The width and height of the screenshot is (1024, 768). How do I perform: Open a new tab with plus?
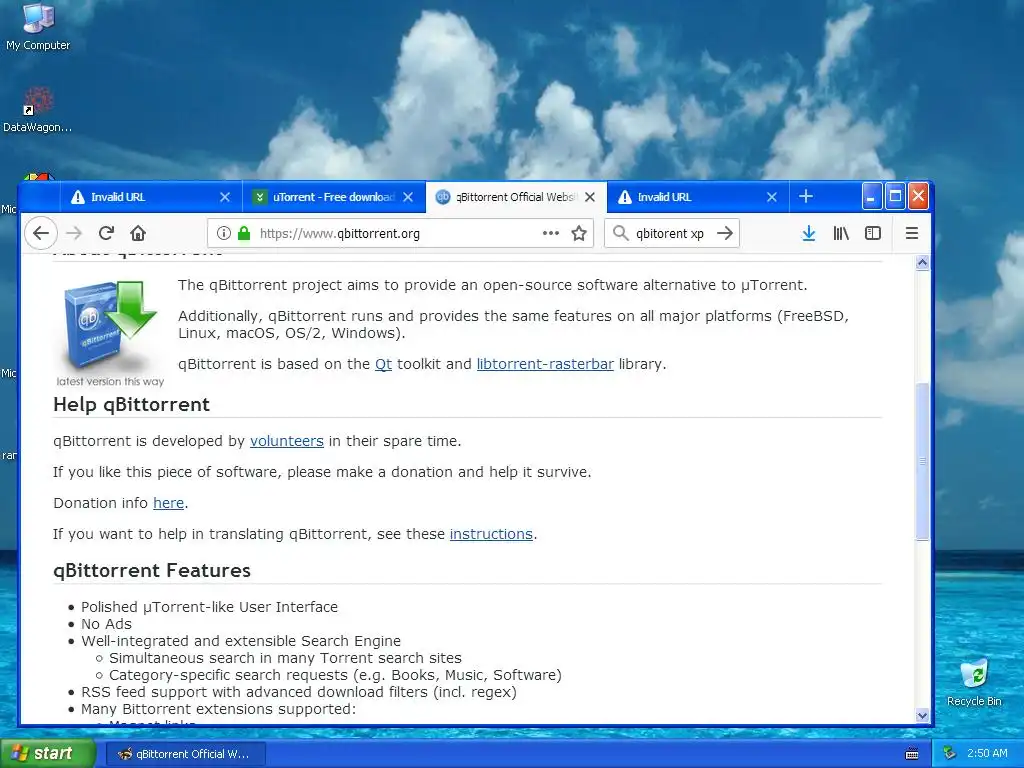806,197
